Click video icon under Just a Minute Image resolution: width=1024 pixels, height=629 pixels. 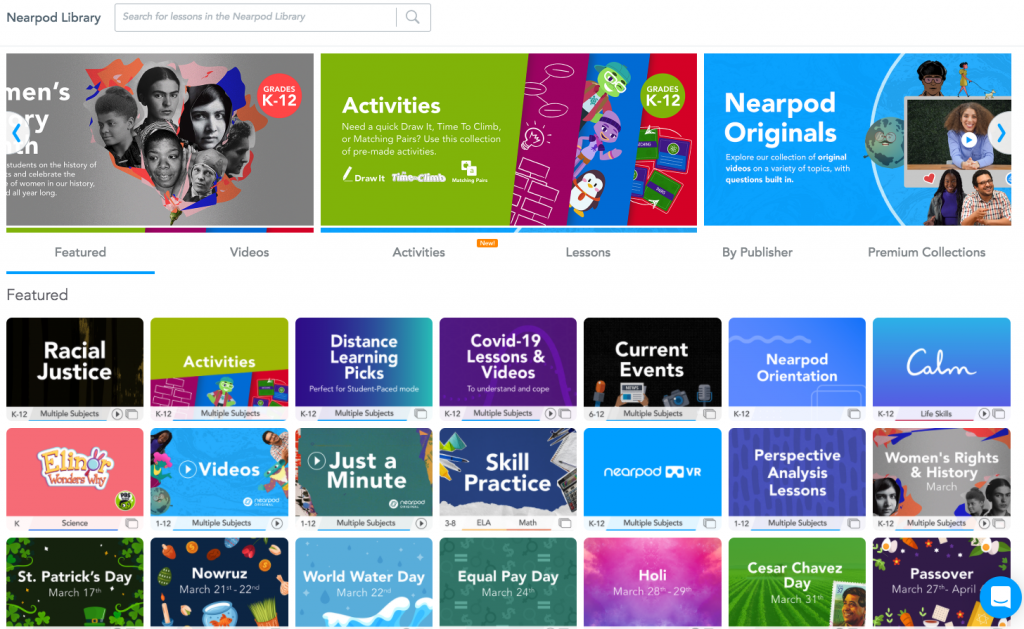[421, 524]
